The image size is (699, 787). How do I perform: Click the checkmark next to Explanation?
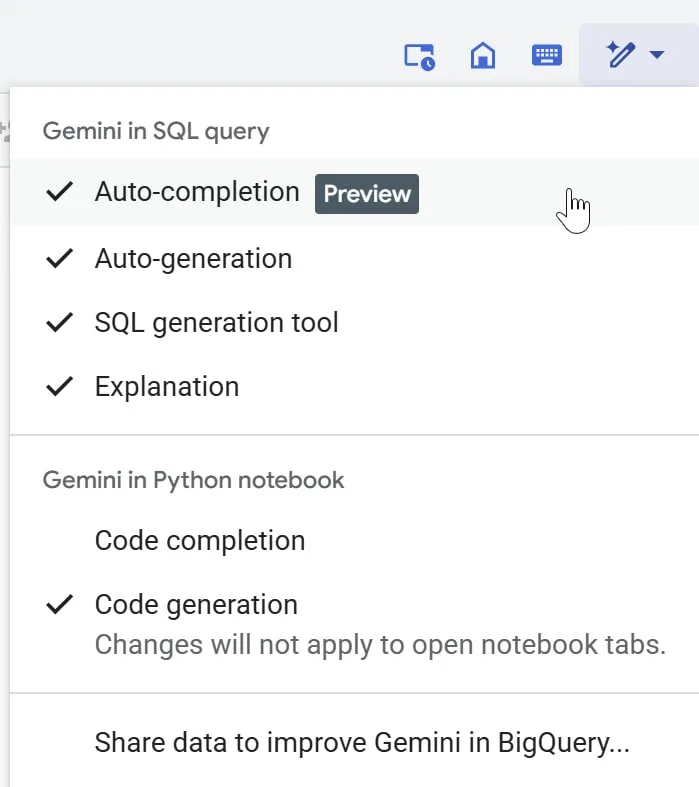point(61,386)
